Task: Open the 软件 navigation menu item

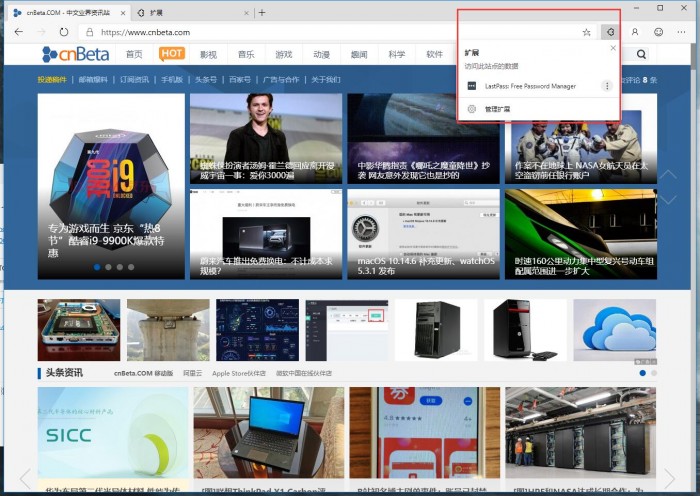Action: point(434,54)
